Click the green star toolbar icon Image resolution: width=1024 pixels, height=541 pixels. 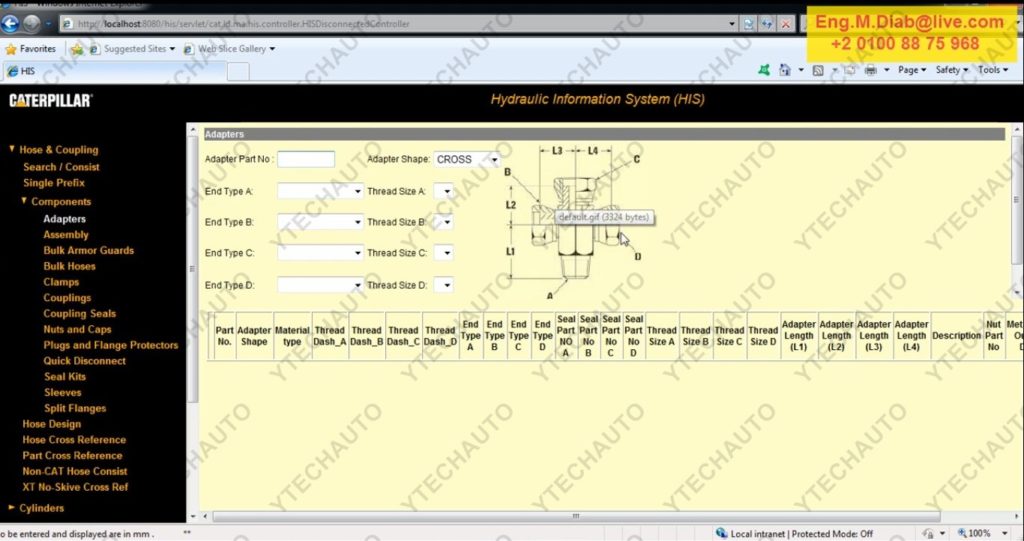click(x=763, y=70)
